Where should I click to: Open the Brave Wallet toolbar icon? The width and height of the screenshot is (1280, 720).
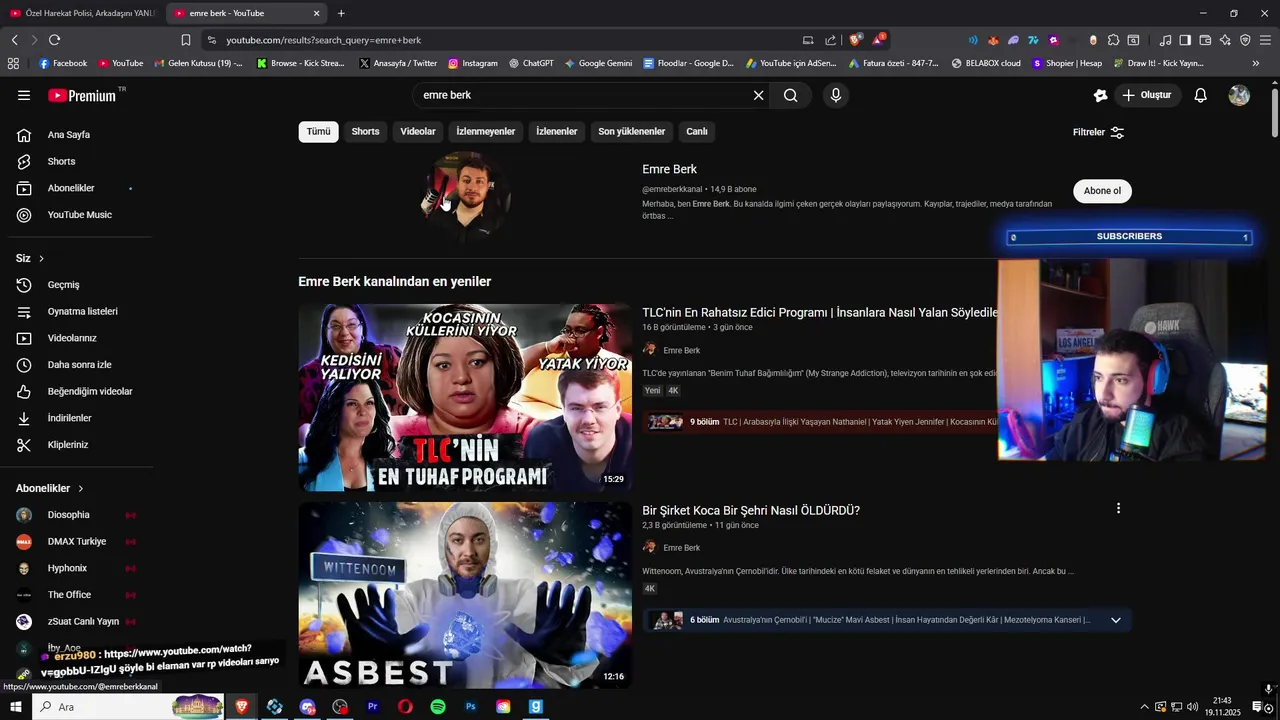(x=1205, y=40)
